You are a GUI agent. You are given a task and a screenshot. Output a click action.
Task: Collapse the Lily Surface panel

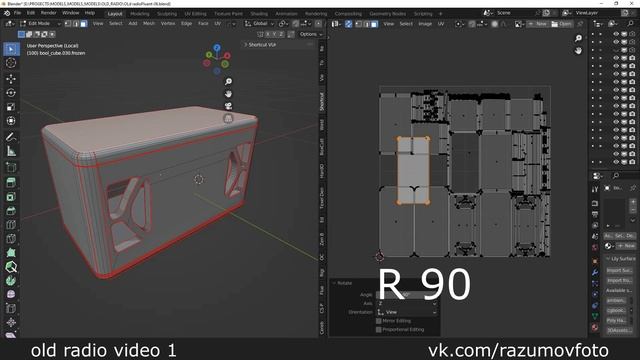coord(608,259)
